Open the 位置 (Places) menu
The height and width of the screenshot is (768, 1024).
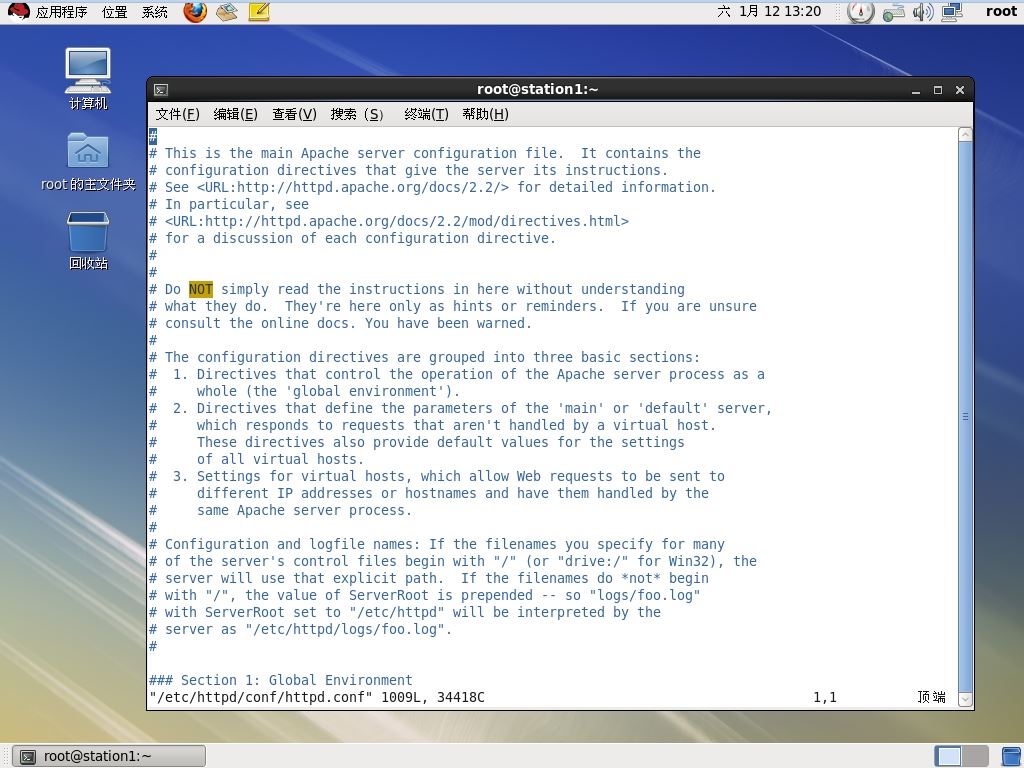(114, 12)
